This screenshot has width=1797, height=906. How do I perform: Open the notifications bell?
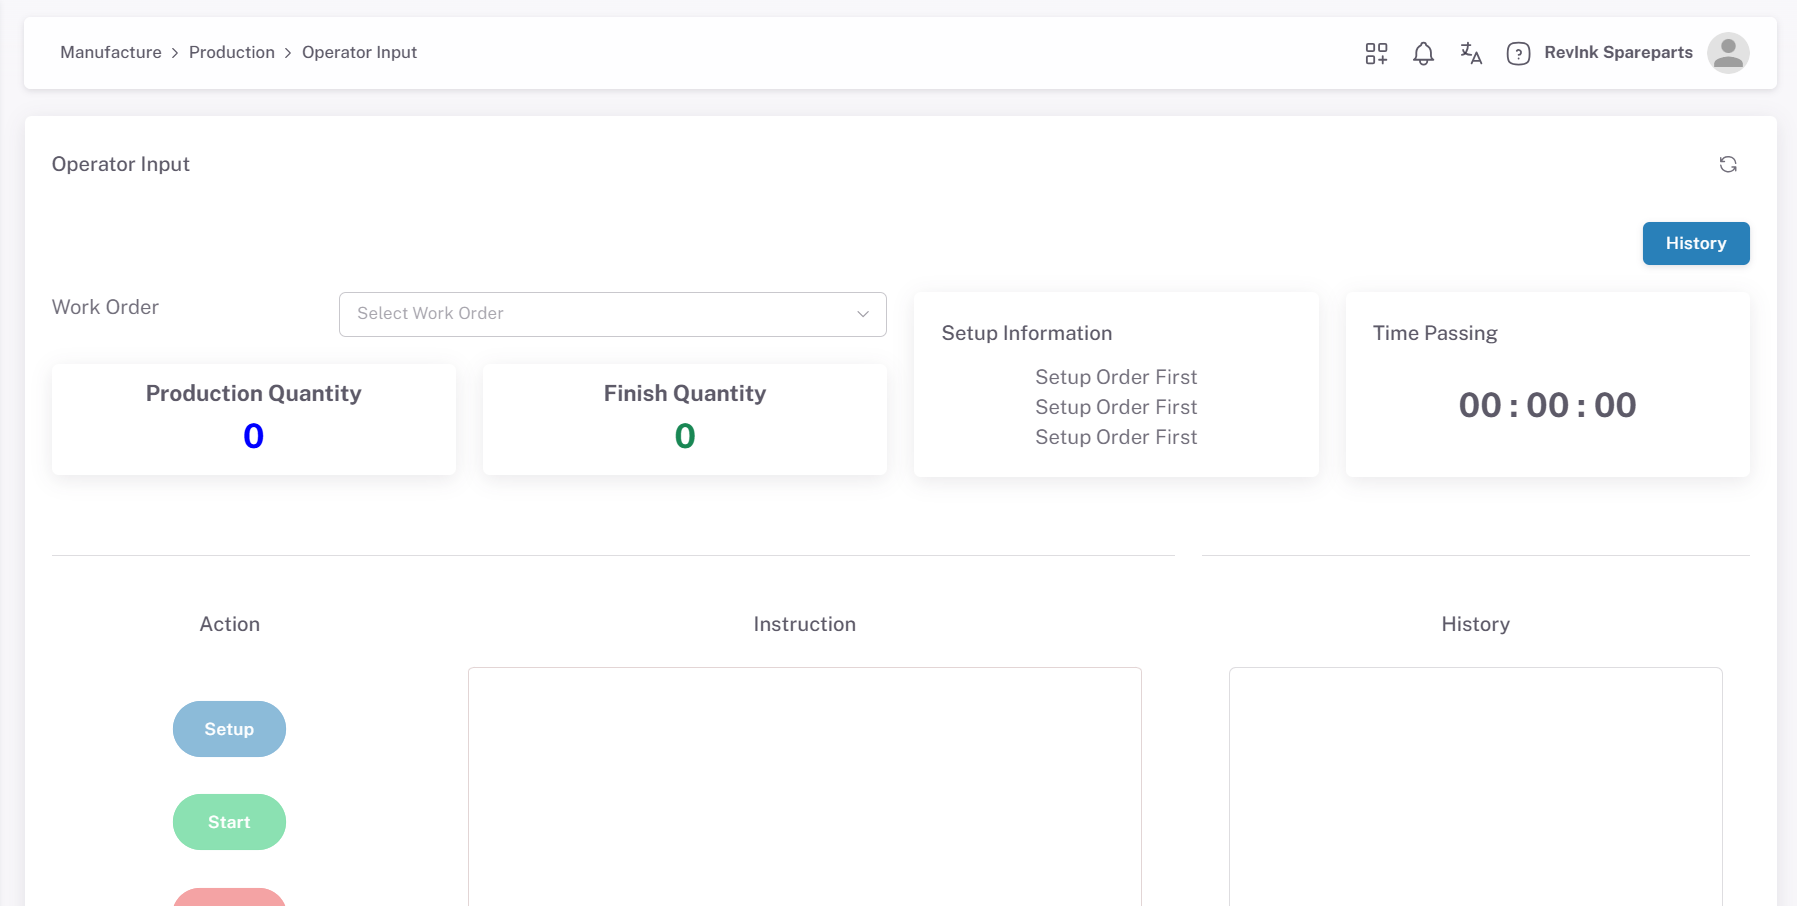coord(1423,53)
